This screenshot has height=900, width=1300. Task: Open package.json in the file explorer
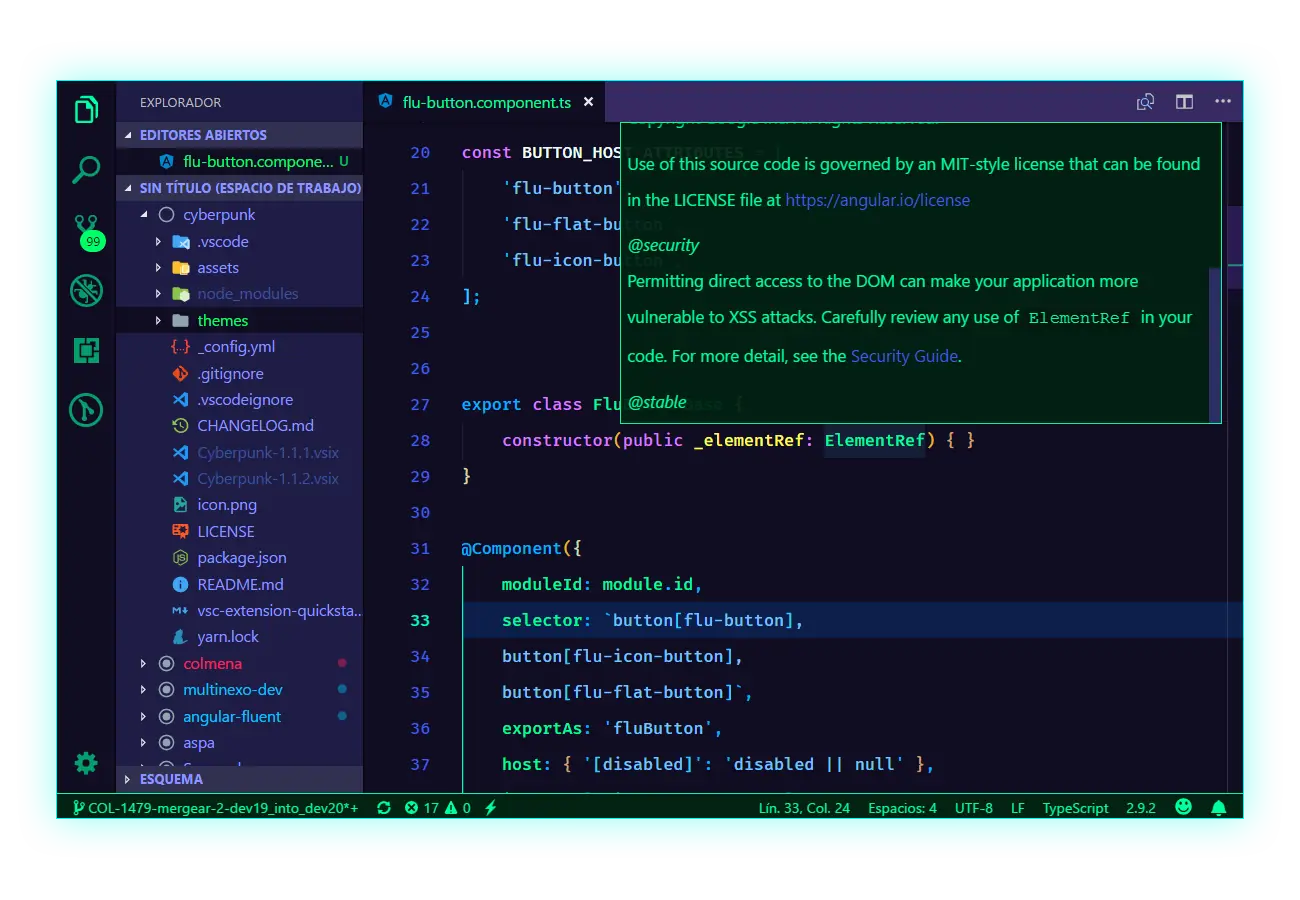[x=241, y=558]
